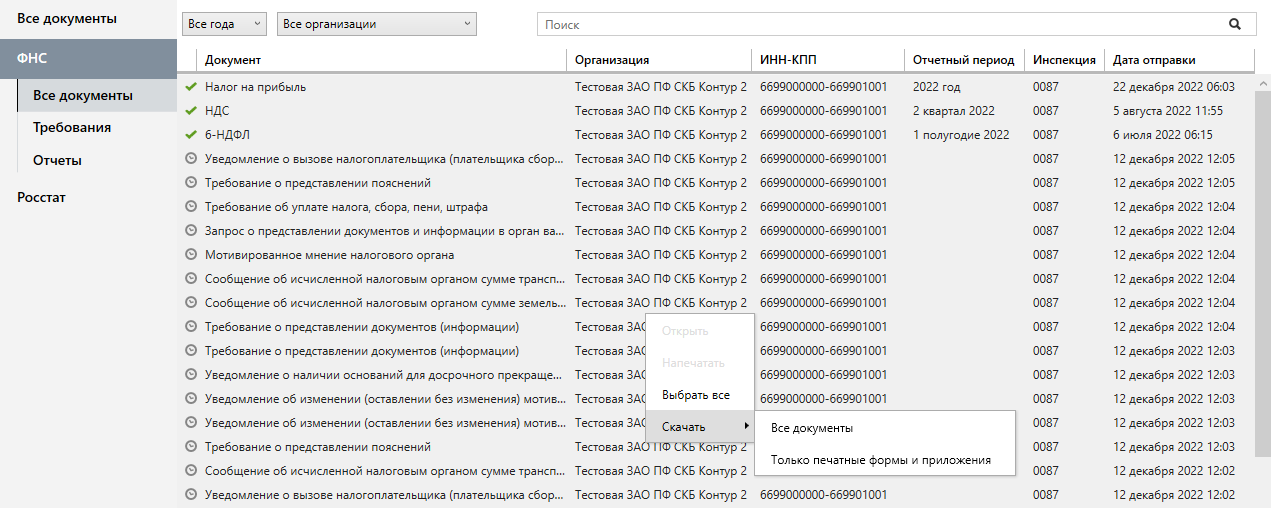Choose Выбрать все in context menu

pyautogui.click(x=696, y=395)
